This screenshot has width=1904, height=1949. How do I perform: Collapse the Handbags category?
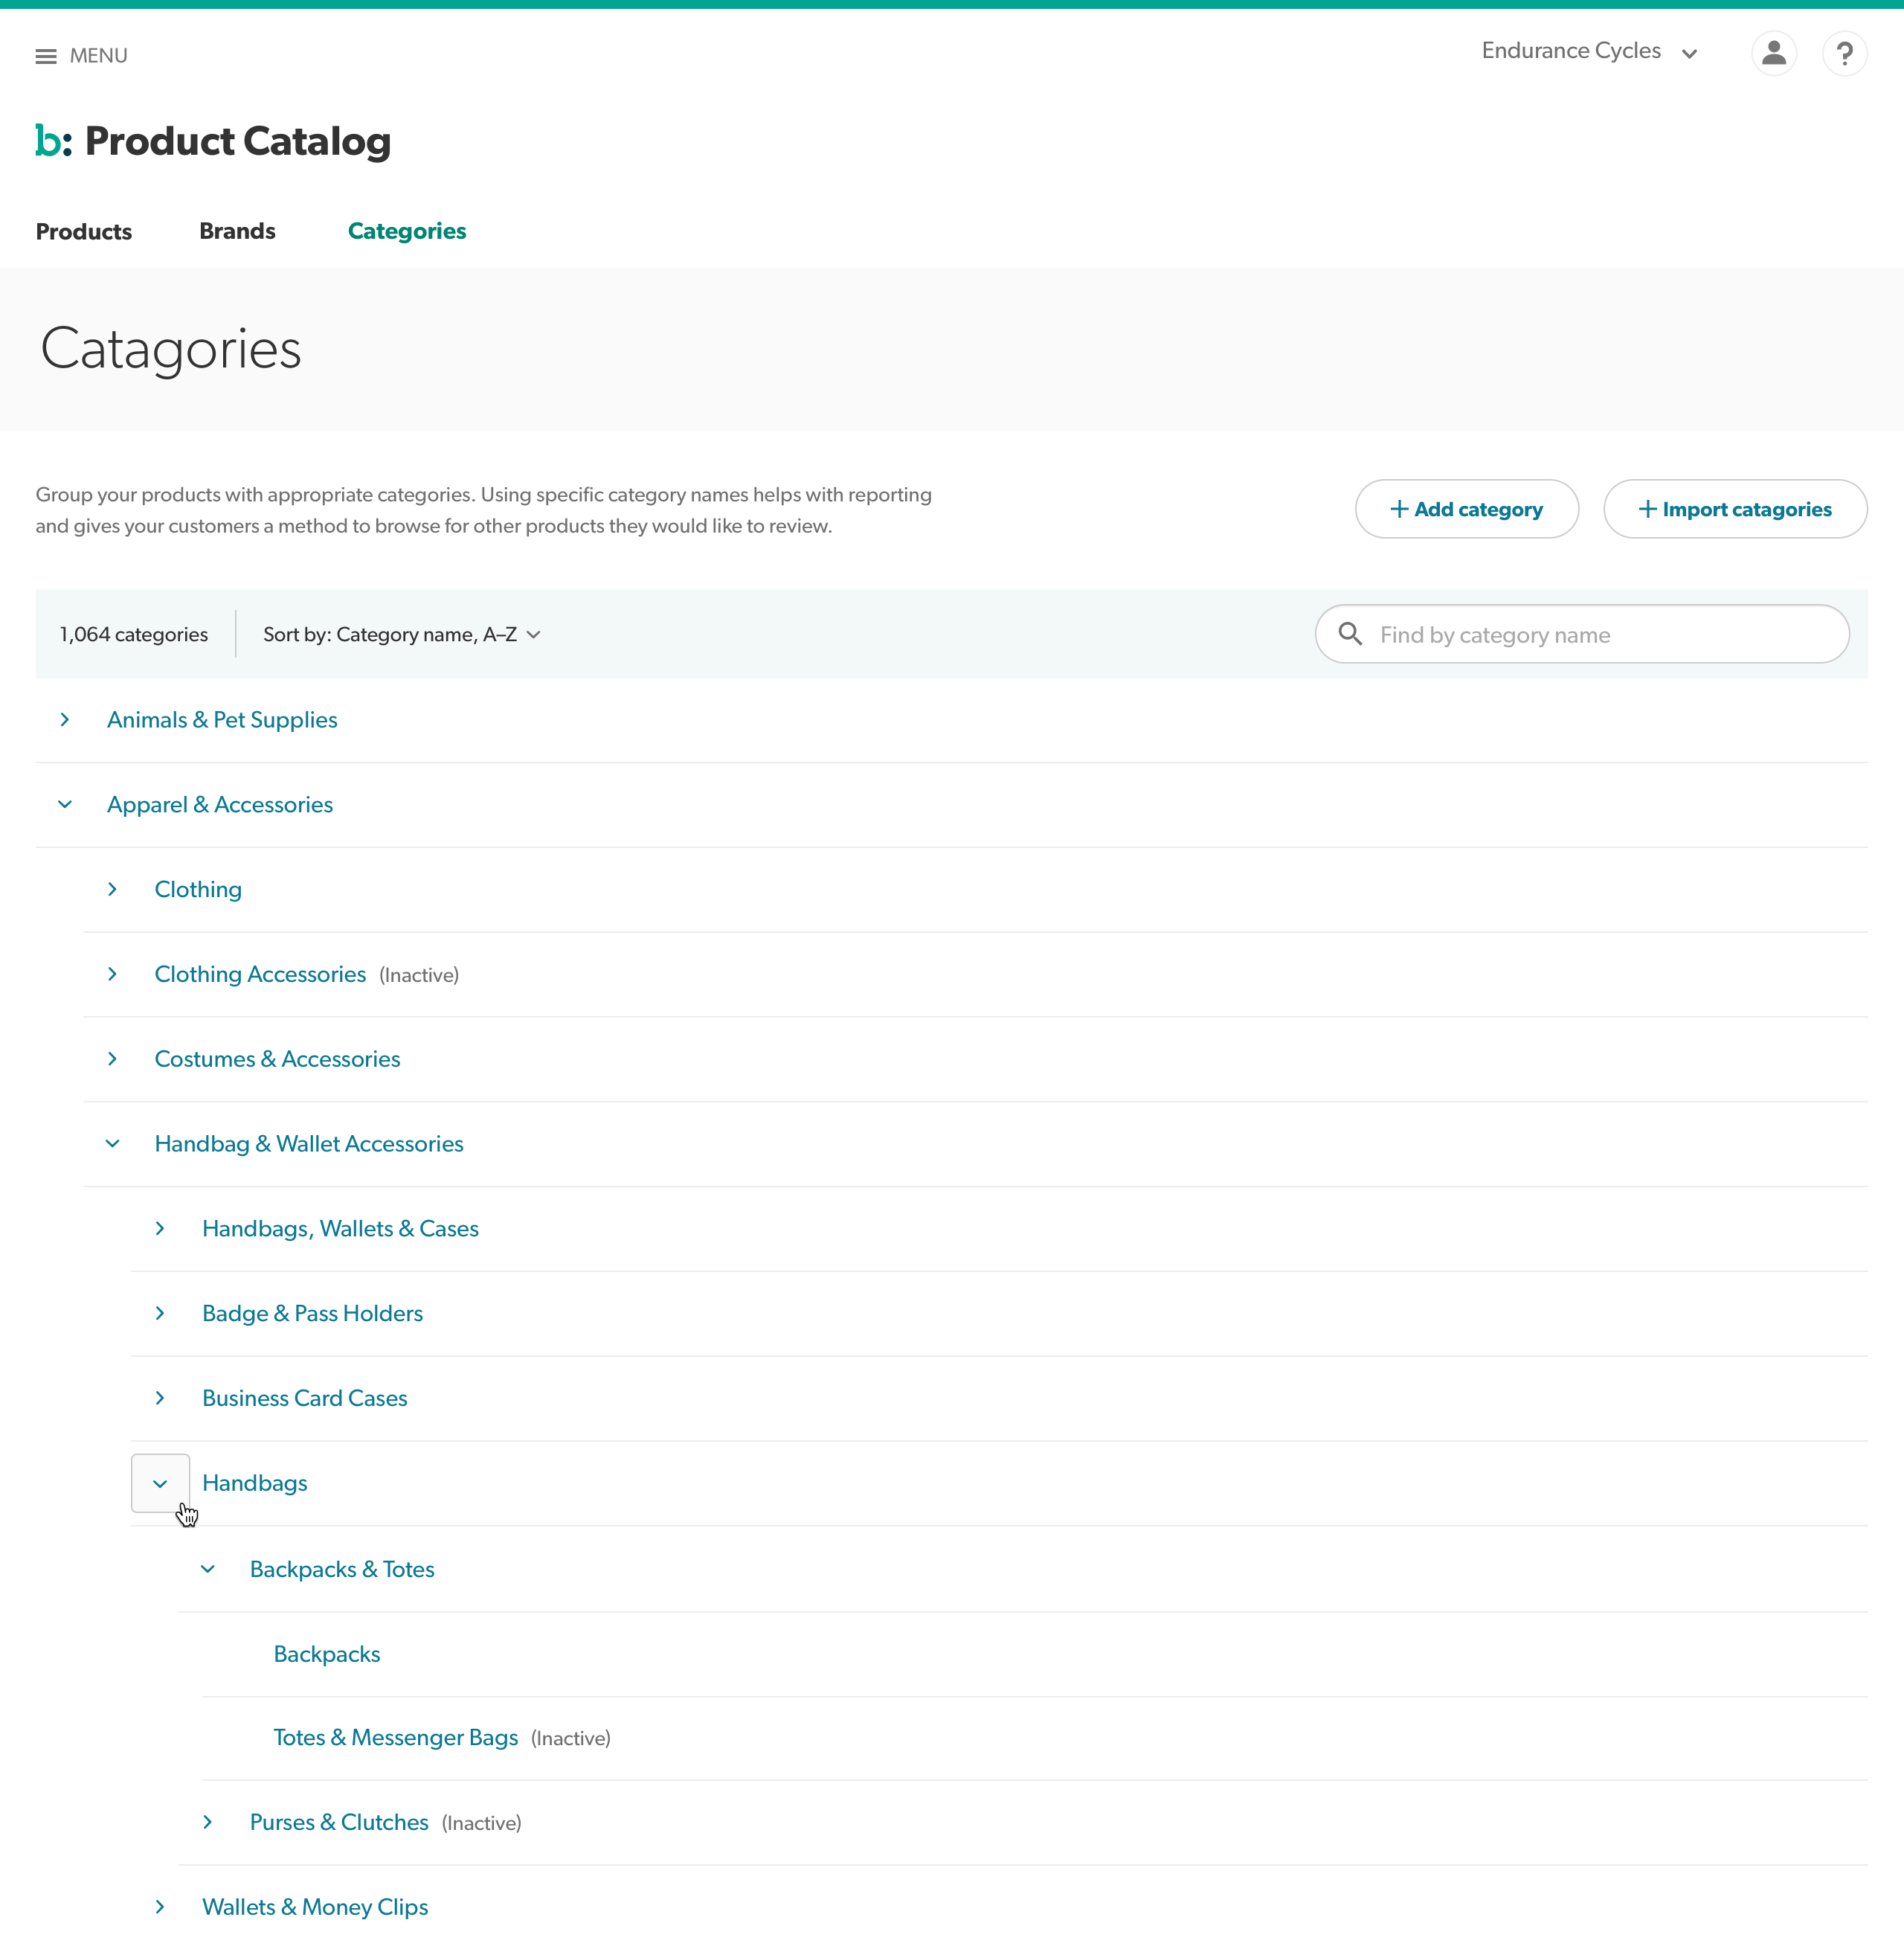point(160,1483)
